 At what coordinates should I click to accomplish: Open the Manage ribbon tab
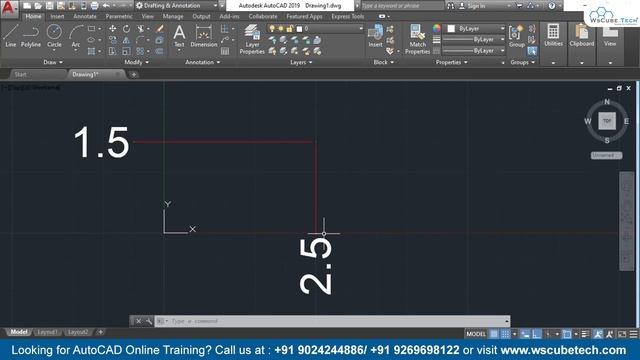pos(173,16)
